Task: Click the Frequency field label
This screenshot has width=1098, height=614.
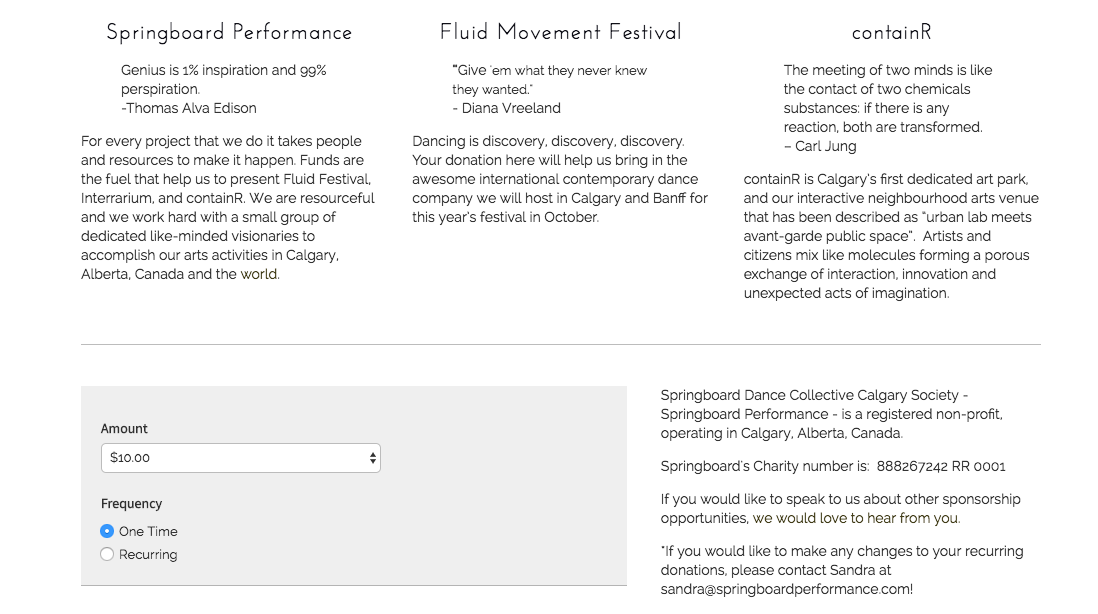Action: 131,503
